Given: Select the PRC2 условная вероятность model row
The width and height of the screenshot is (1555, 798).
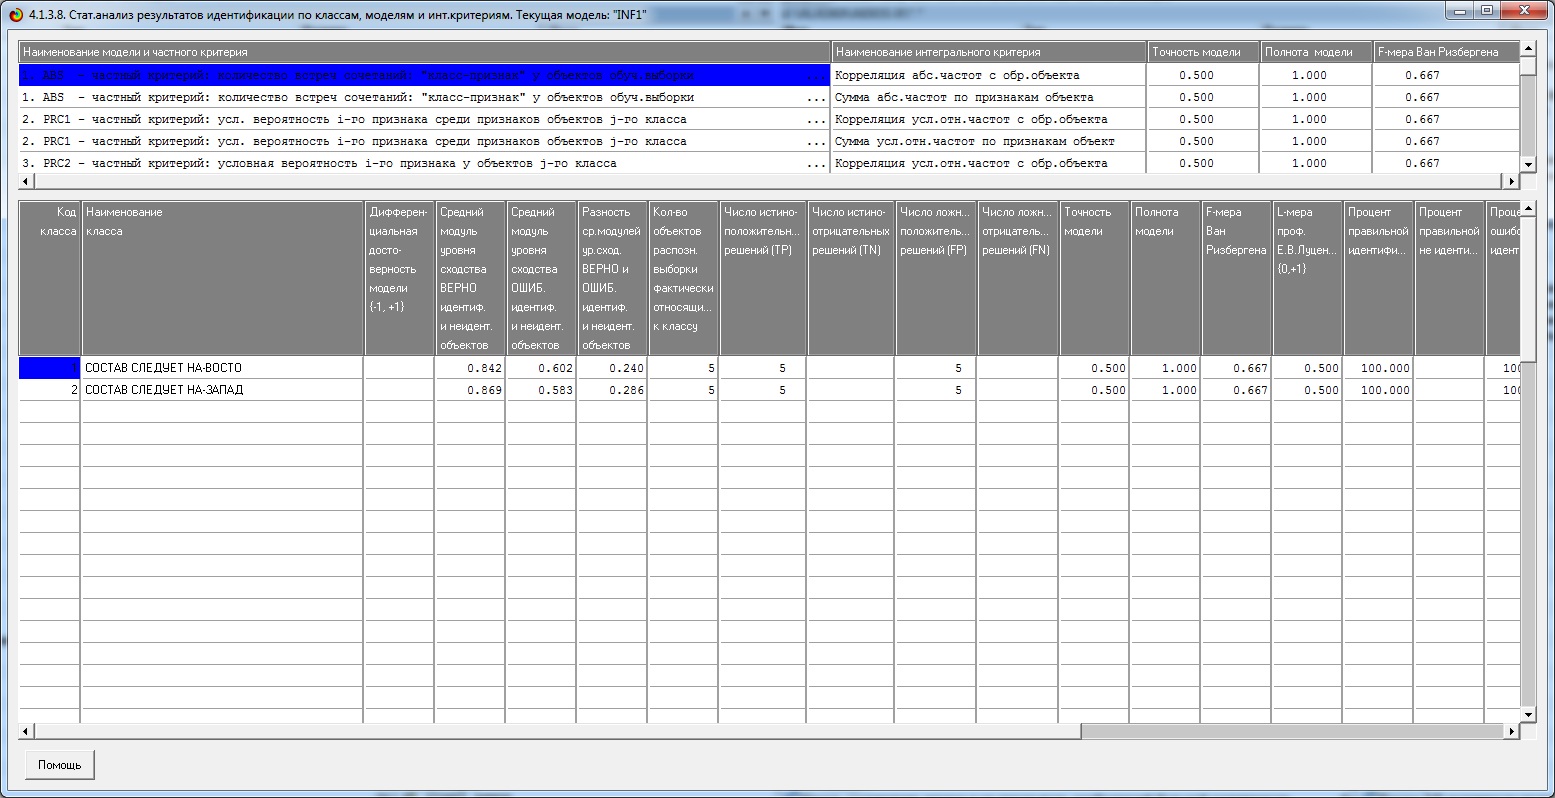Looking at the screenshot, I should [x=420, y=163].
